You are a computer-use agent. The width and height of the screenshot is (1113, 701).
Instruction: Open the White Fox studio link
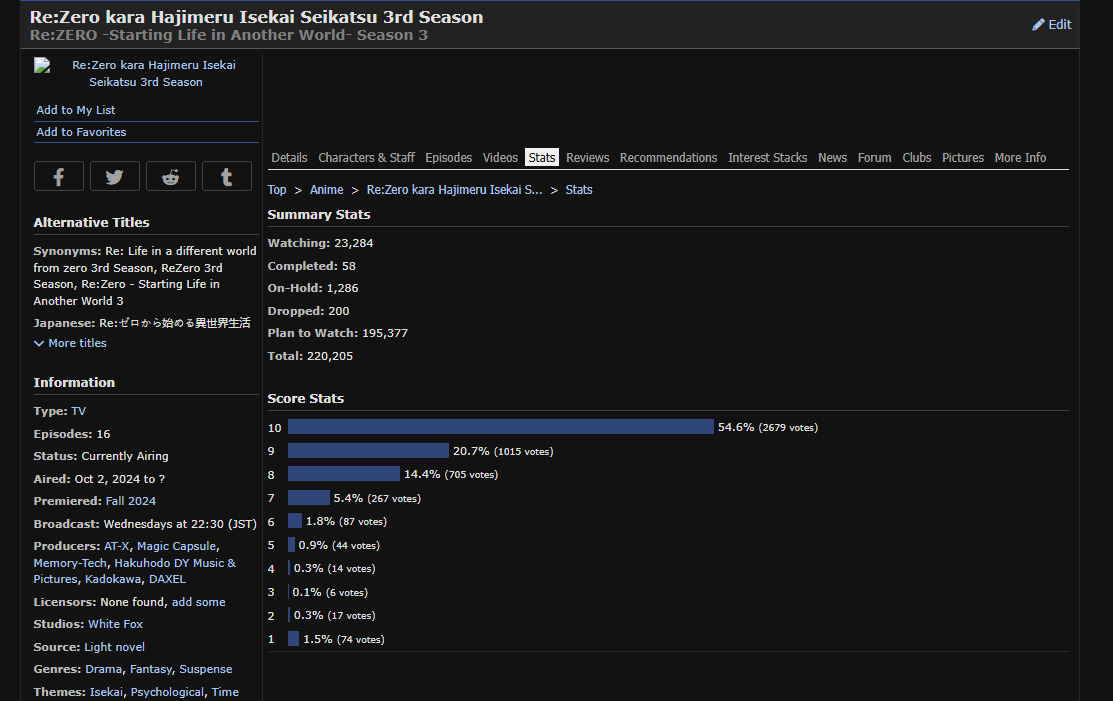click(x=115, y=624)
